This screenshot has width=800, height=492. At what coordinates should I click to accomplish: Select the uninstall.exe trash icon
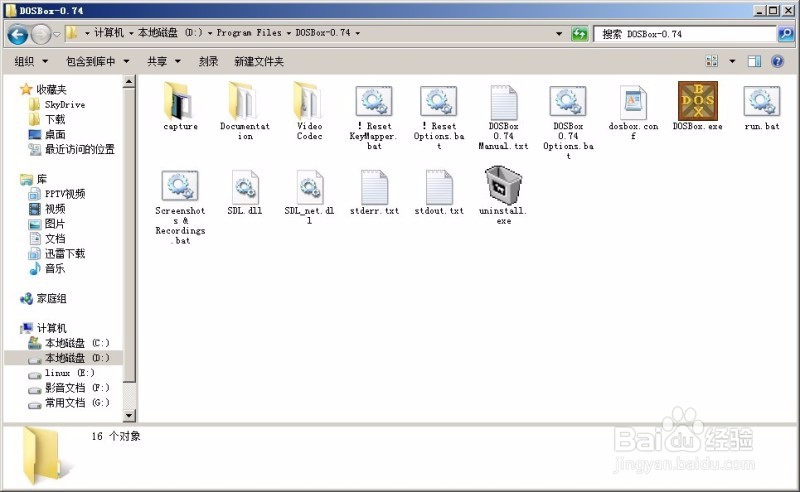(x=504, y=185)
